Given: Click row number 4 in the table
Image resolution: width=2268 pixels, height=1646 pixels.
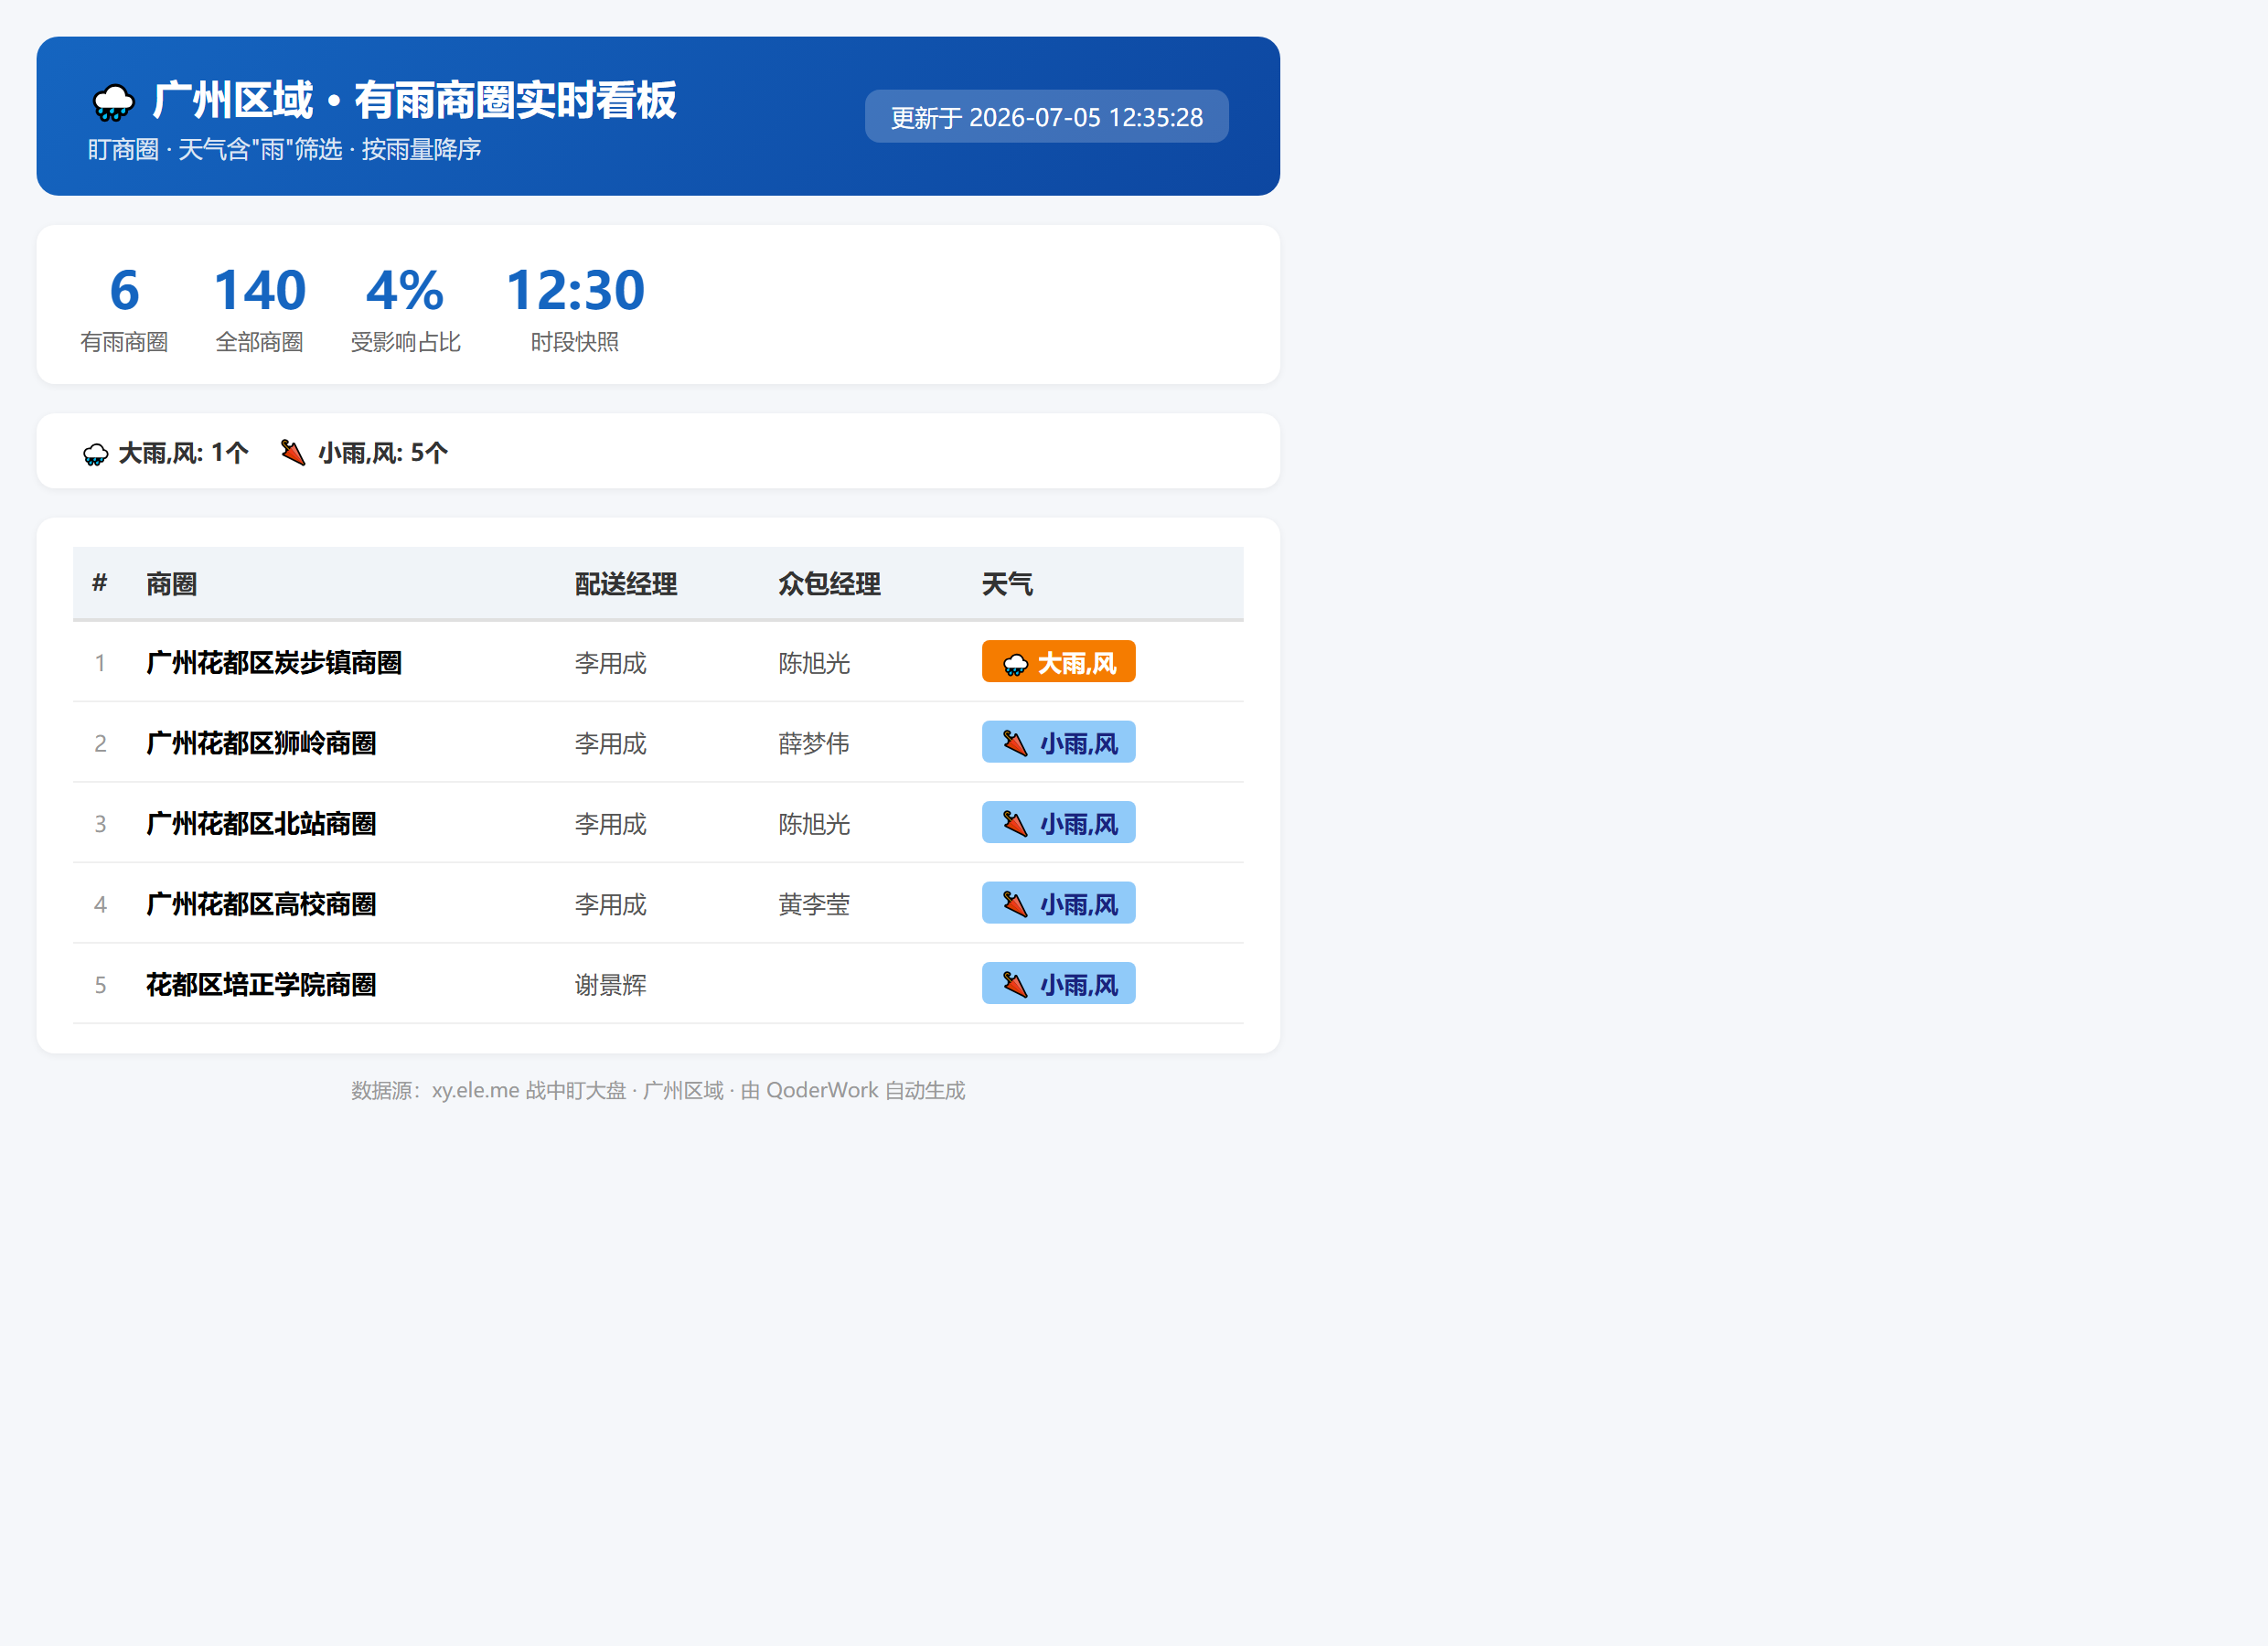Looking at the screenshot, I should tap(100, 904).
